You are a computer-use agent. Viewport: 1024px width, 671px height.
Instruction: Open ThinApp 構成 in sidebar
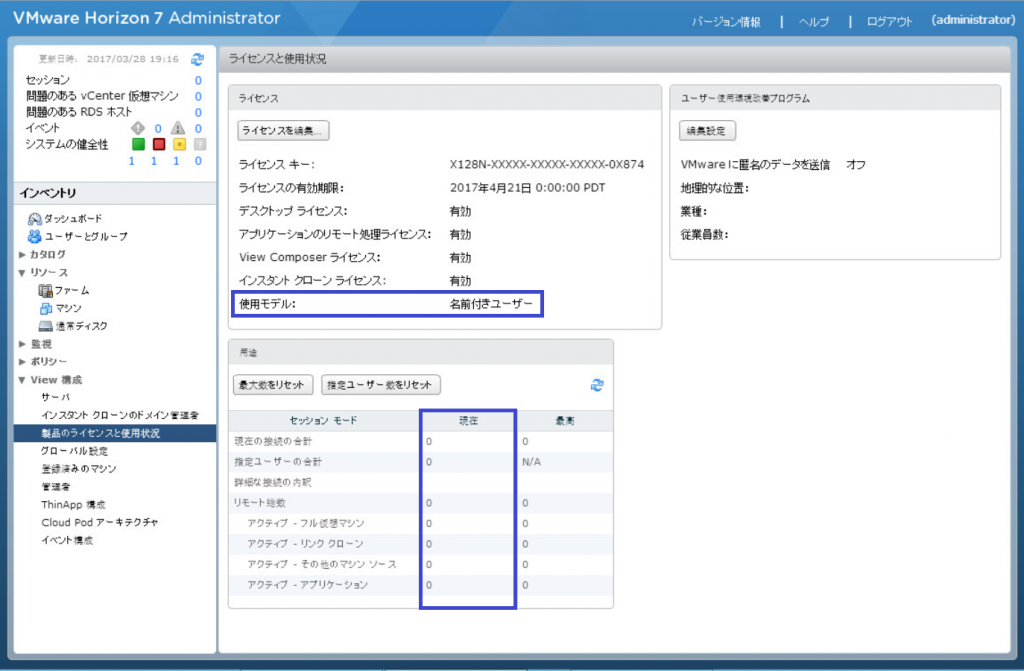[73, 504]
